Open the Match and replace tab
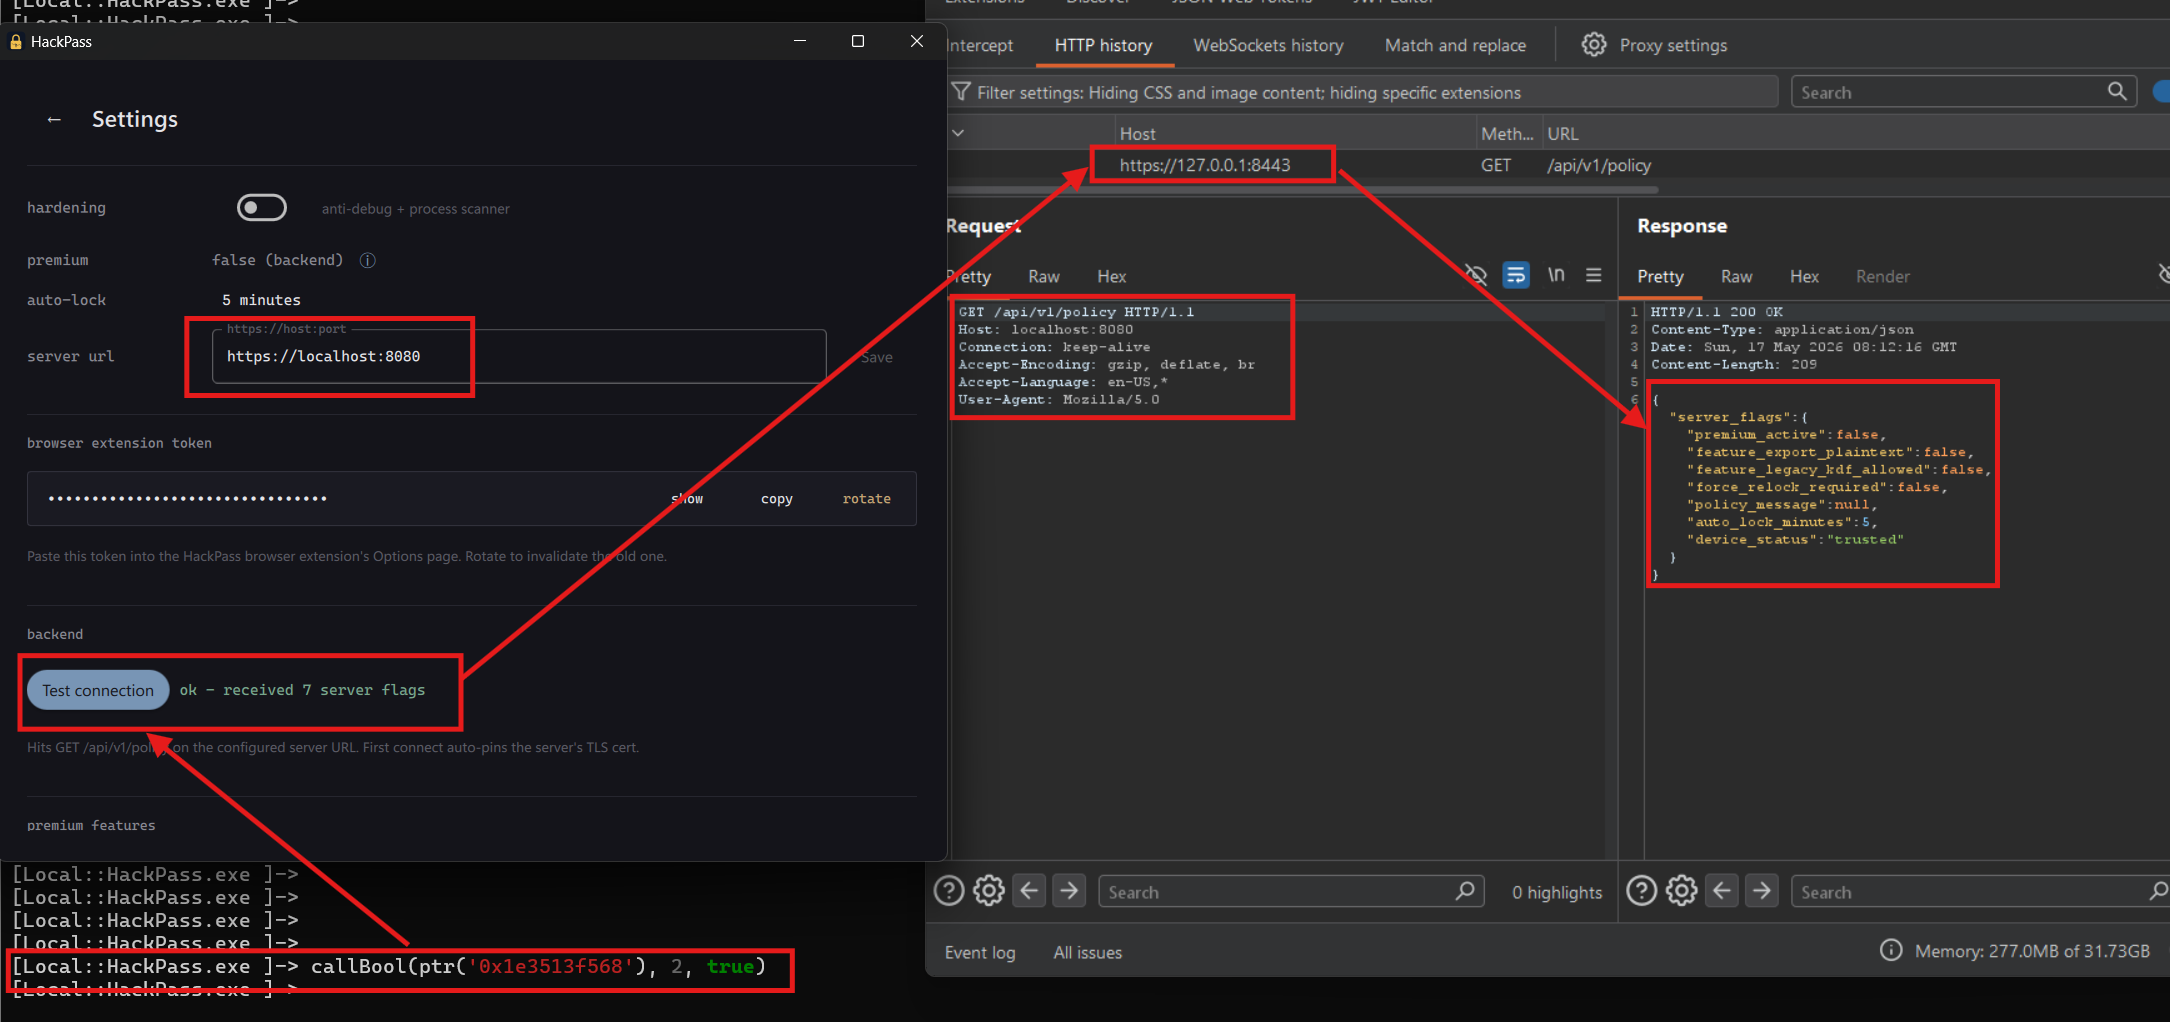Screen dimensions: 2170x1022 coord(1455,45)
